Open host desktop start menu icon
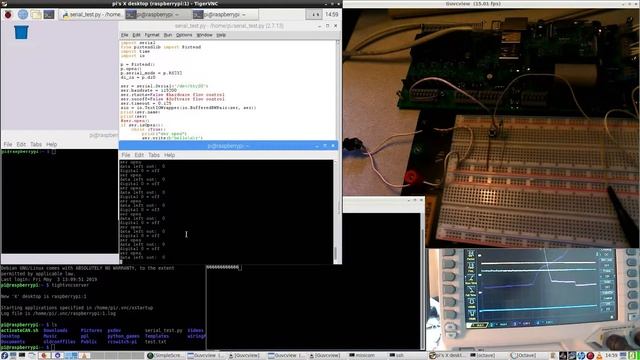The image size is (640, 360). [4, 356]
